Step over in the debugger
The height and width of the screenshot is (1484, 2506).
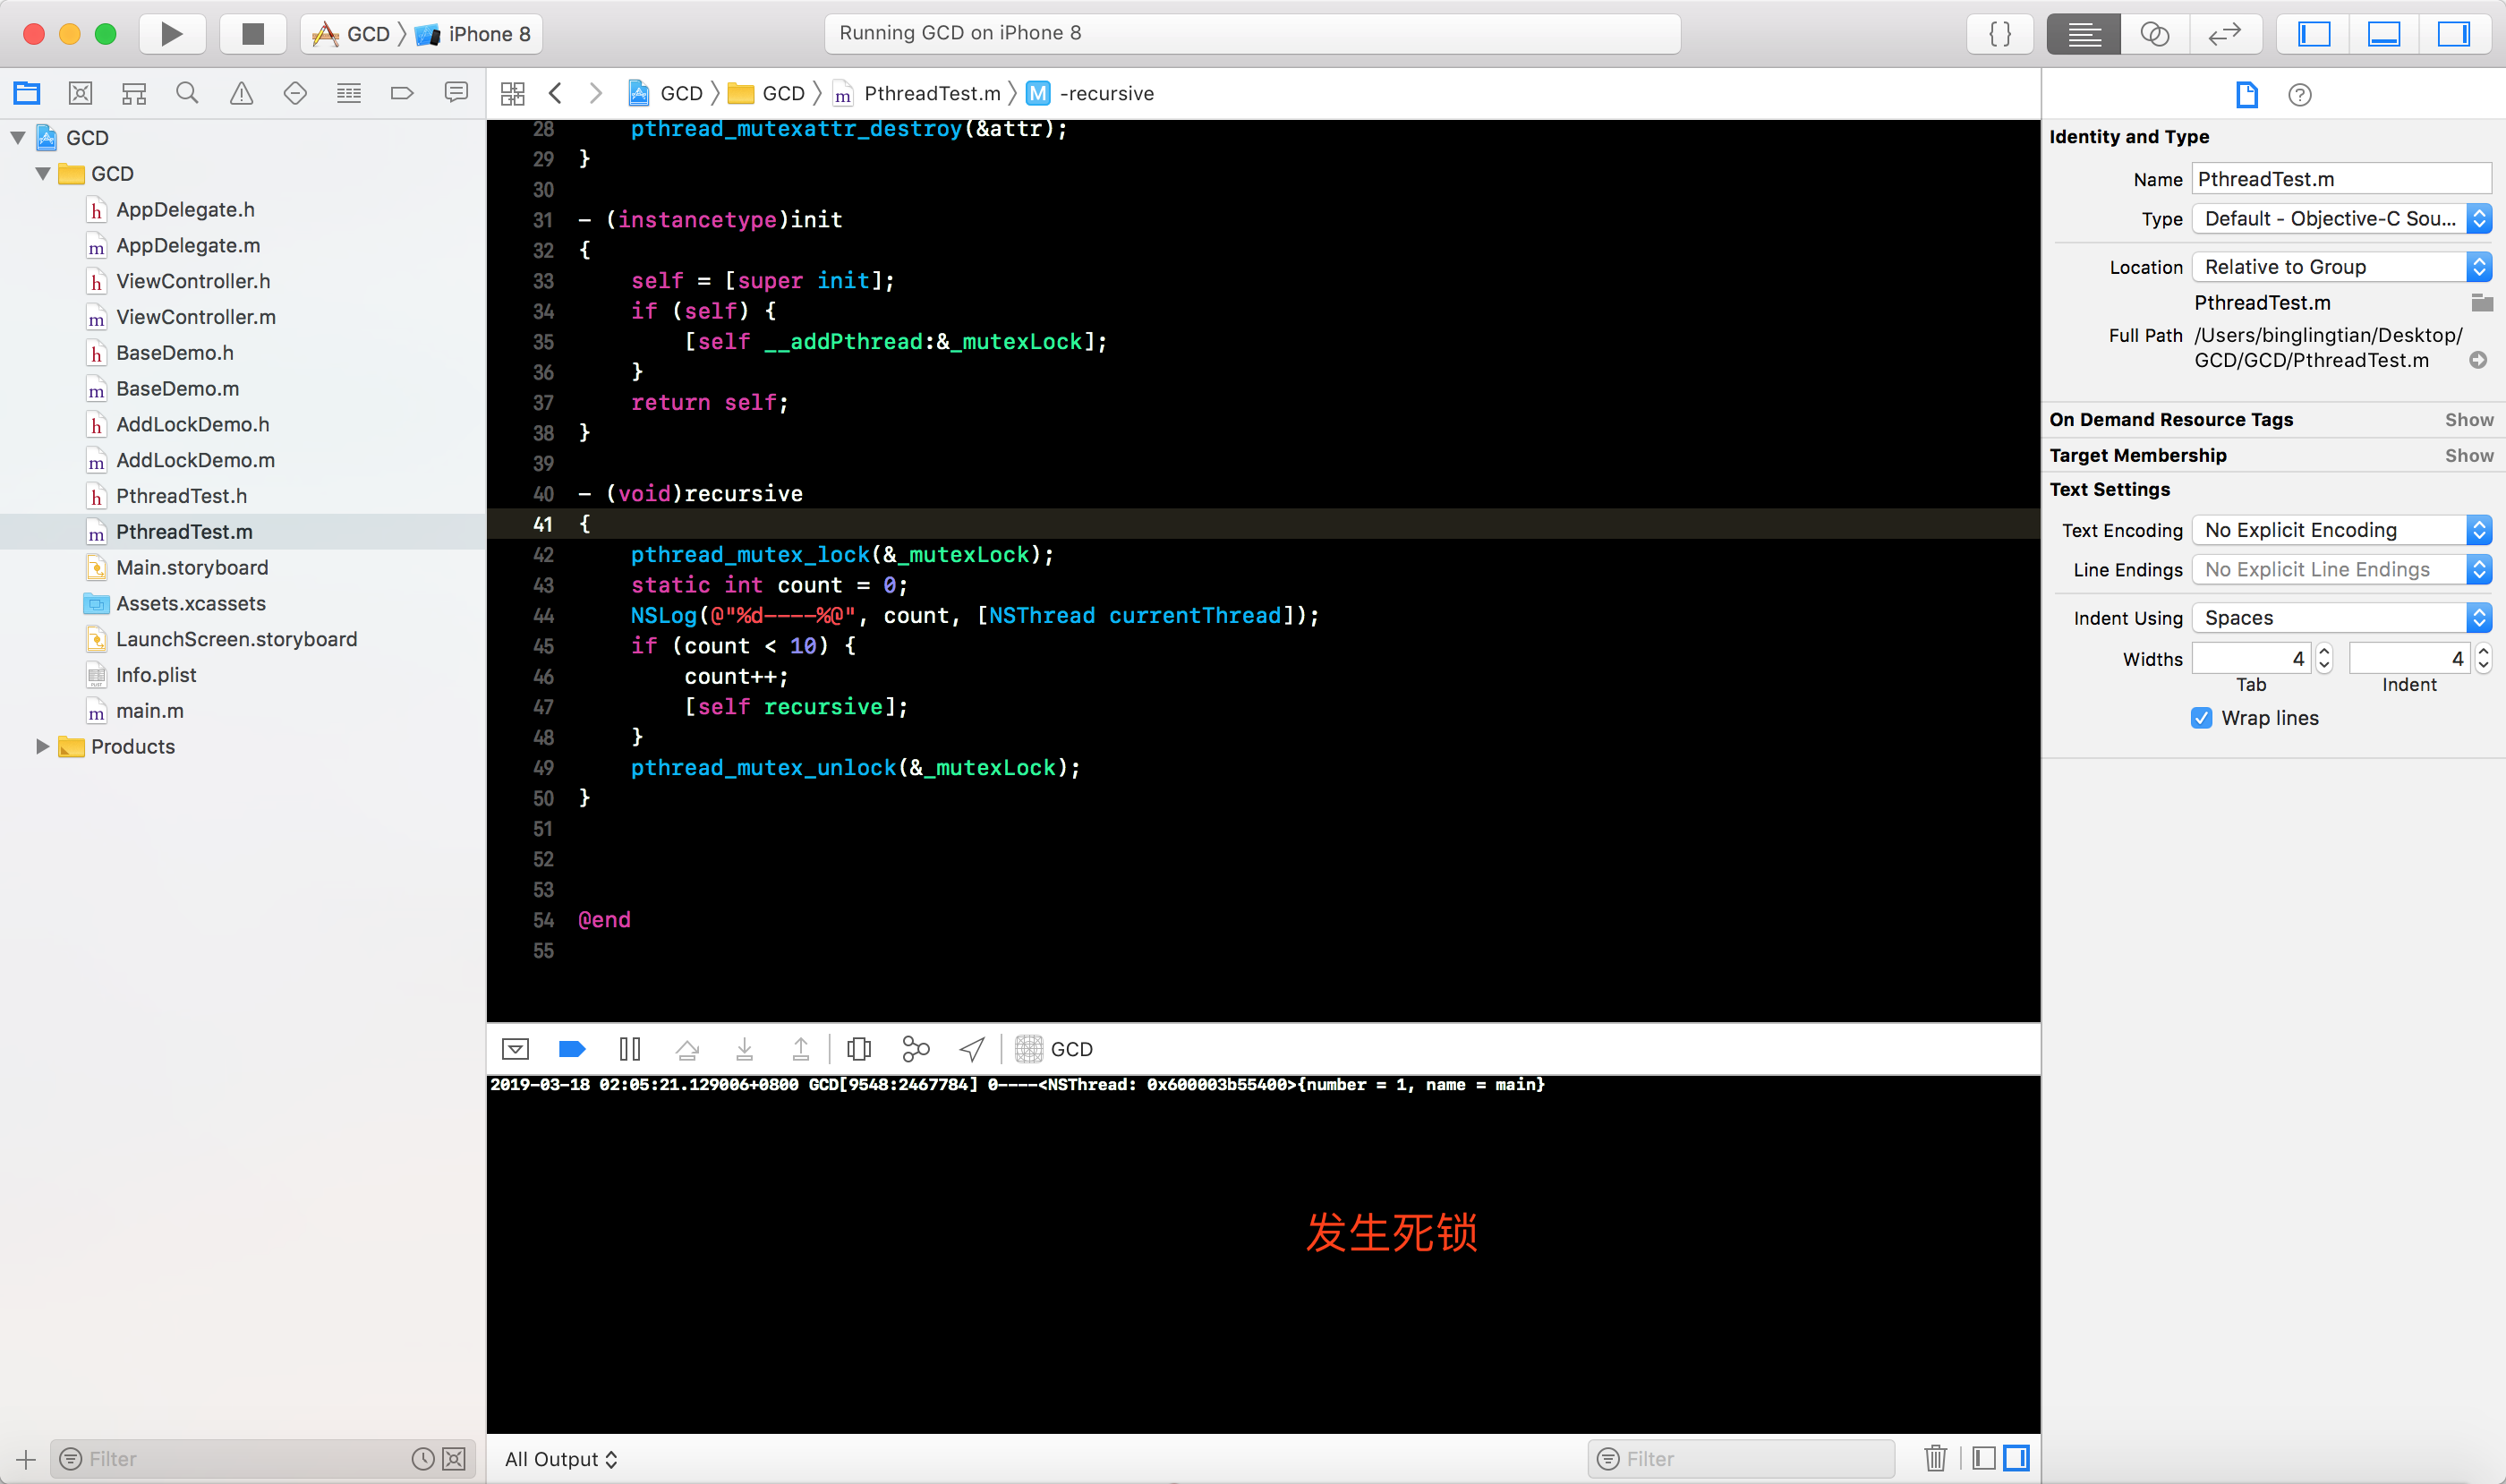point(687,1049)
